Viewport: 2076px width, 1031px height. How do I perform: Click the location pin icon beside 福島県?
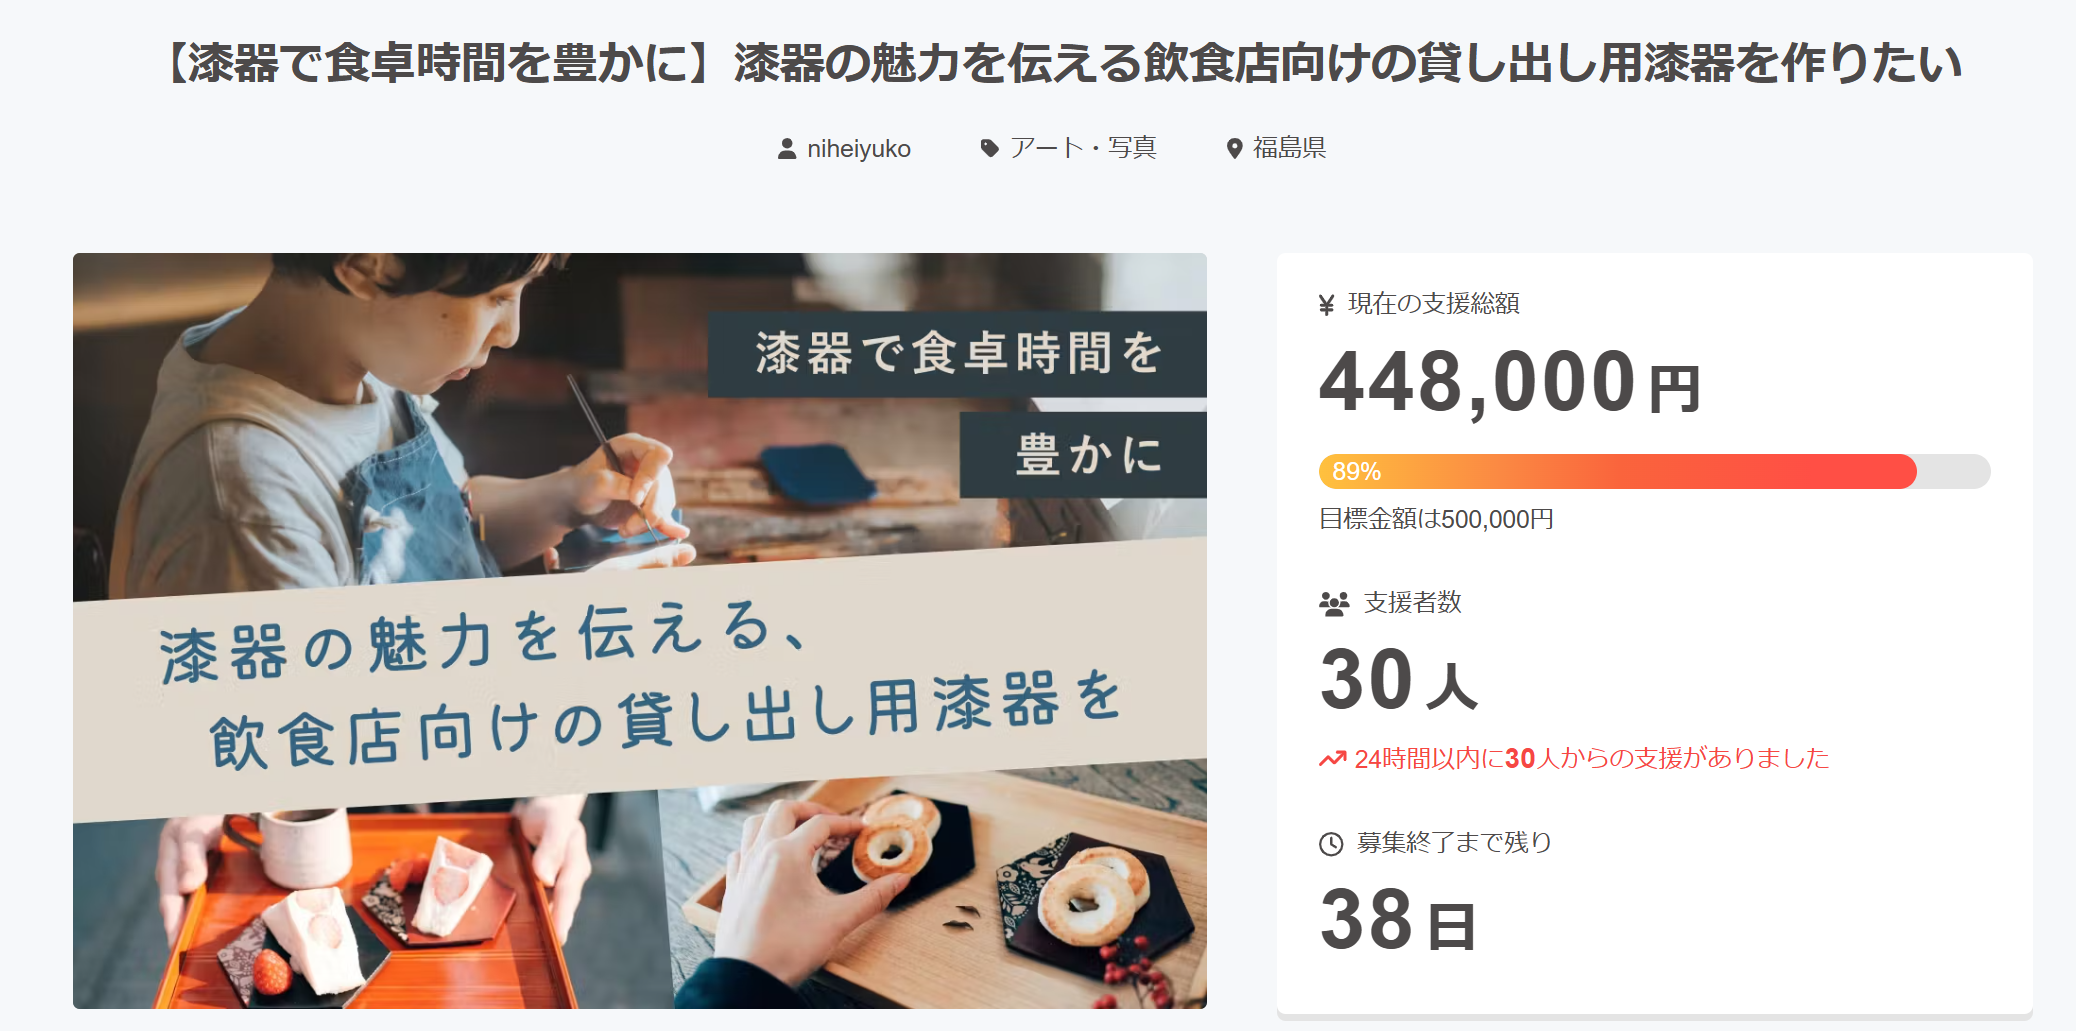1235,149
